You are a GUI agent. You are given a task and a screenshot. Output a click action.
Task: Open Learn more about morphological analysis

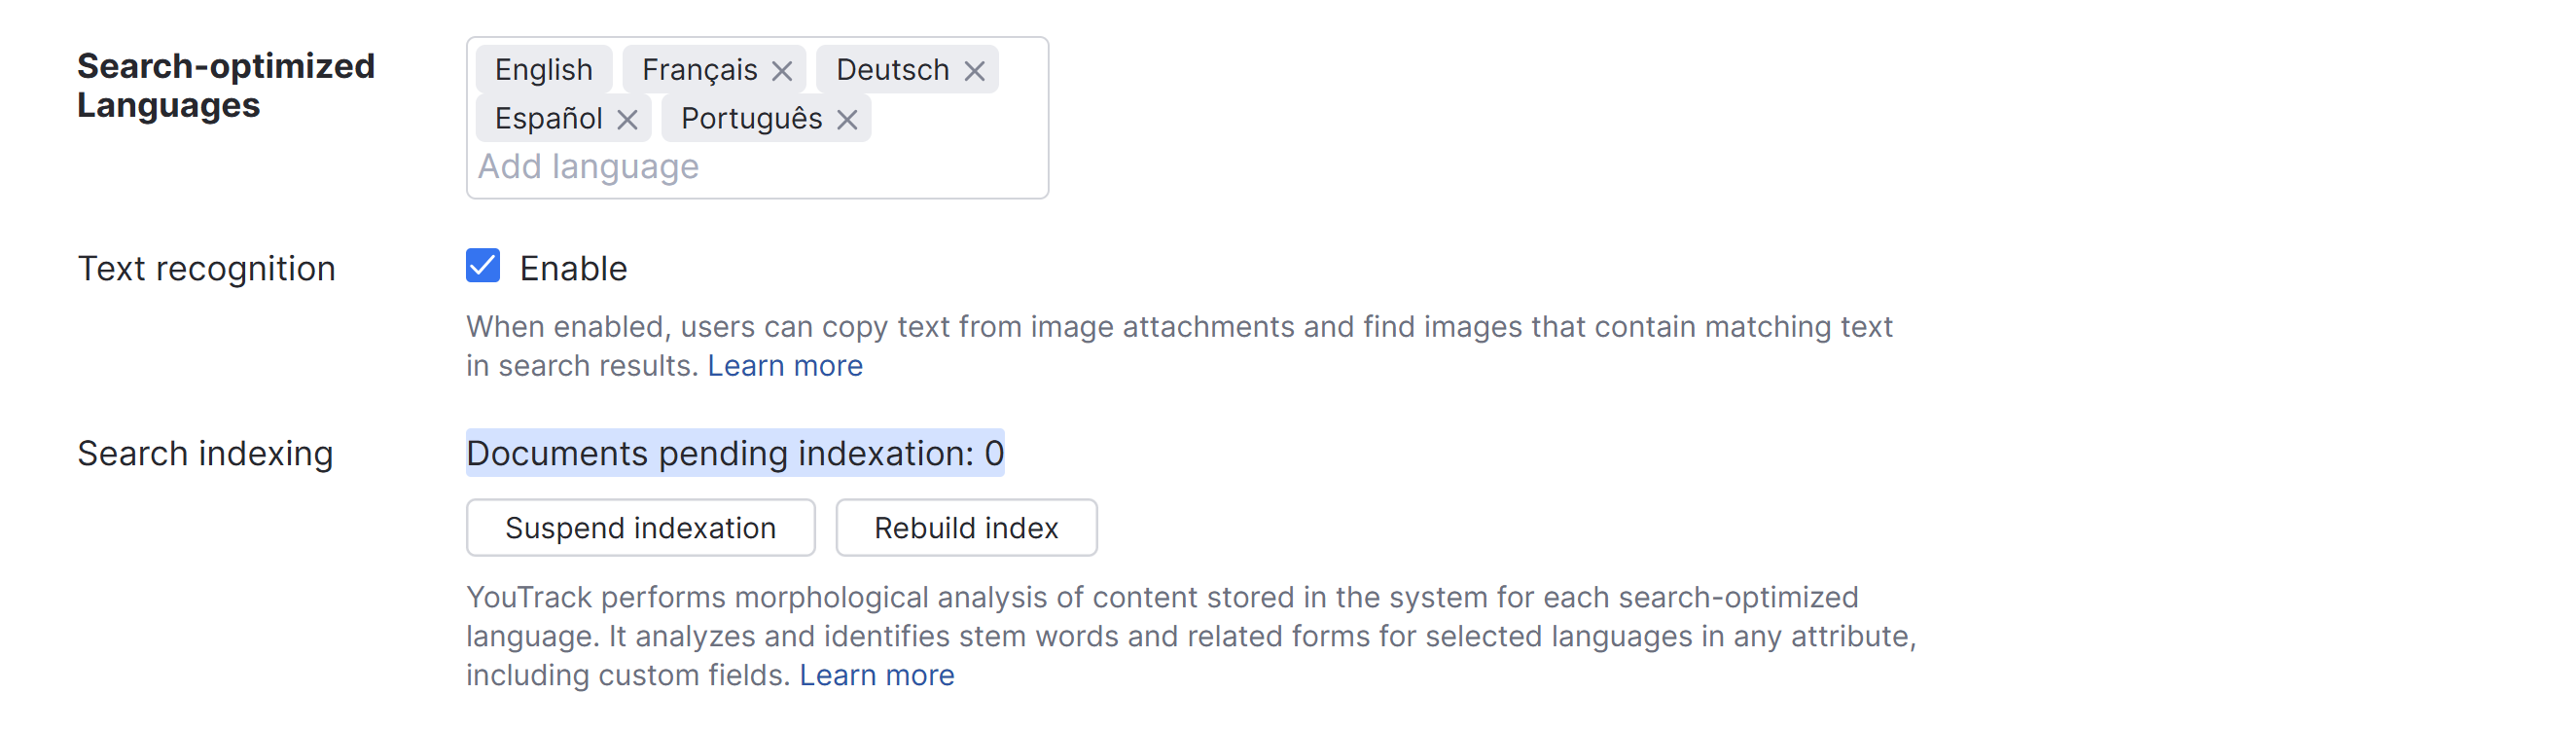click(x=877, y=674)
